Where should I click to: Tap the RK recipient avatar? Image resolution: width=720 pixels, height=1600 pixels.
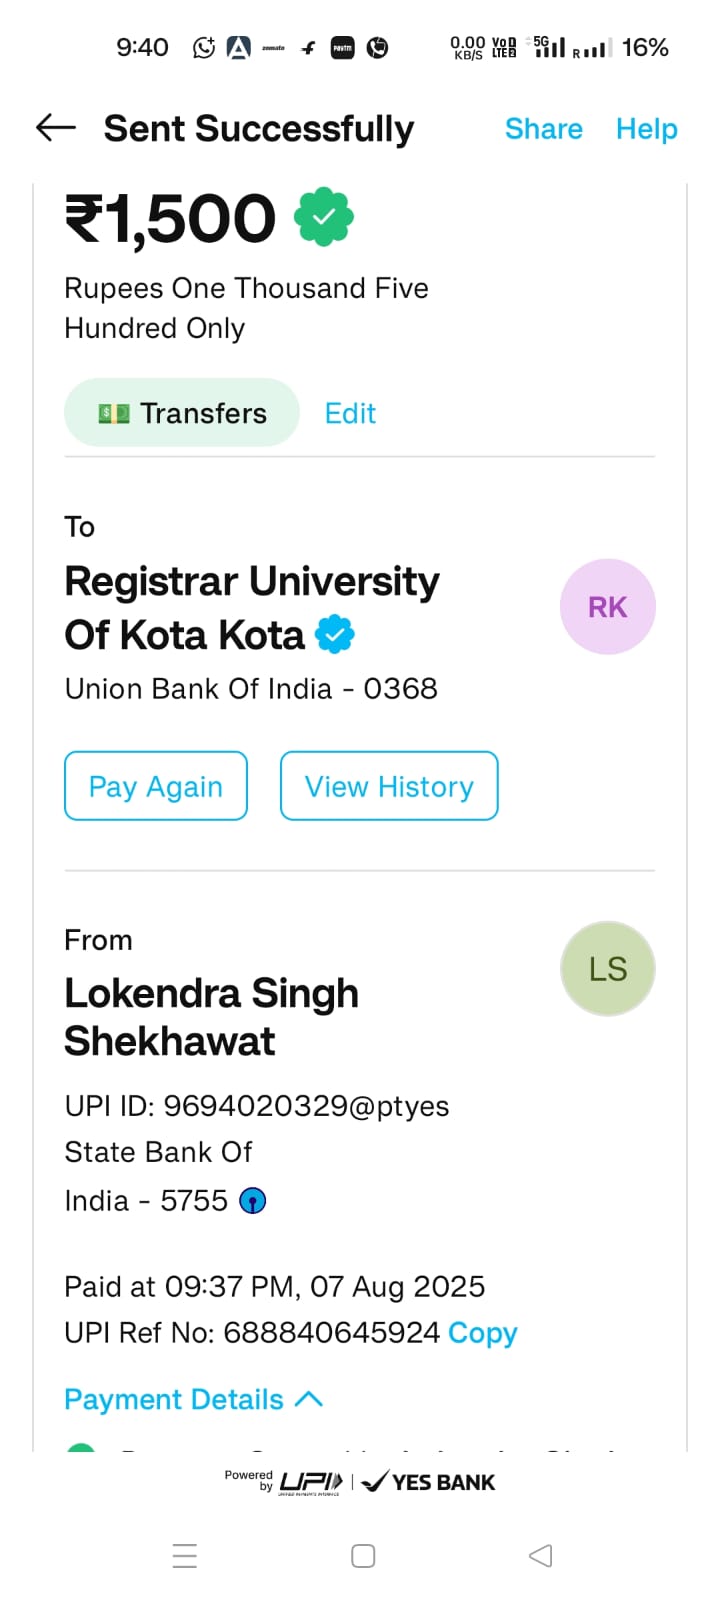607,607
